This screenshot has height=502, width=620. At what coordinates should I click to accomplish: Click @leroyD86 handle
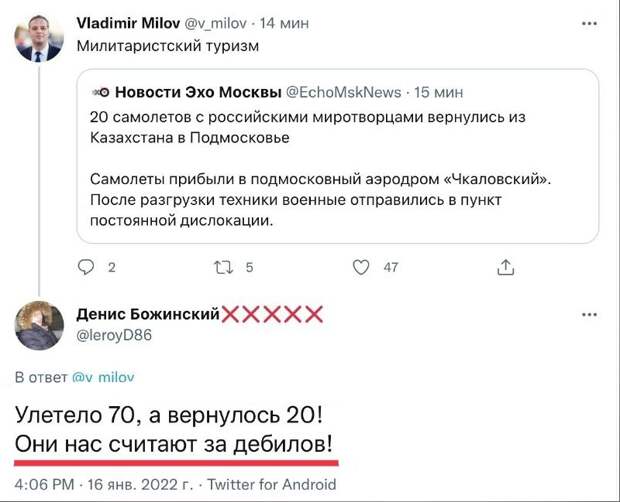(x=114, y=335)
